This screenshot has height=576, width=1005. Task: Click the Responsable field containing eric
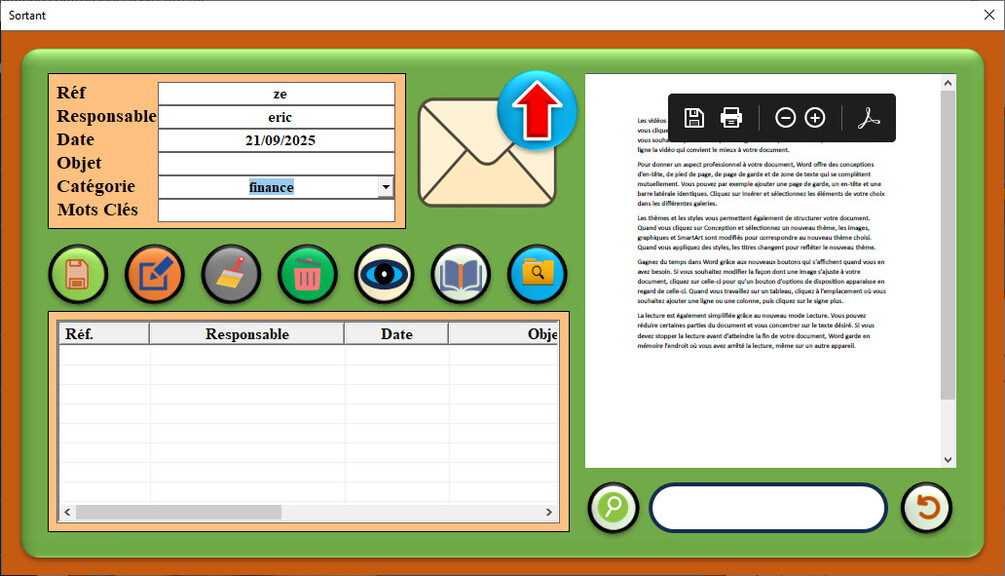pos(276,117)
